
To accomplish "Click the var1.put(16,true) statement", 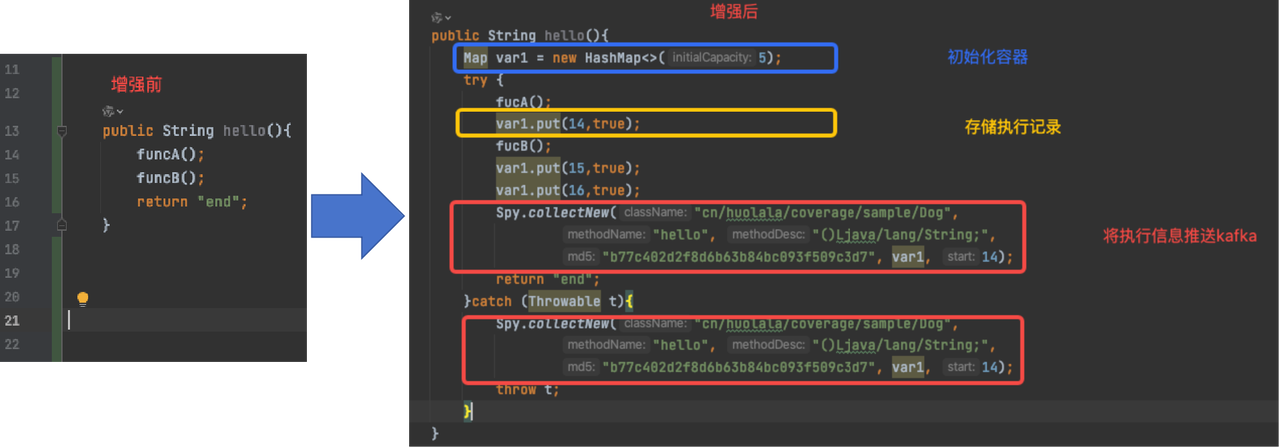I will (567, 190).
